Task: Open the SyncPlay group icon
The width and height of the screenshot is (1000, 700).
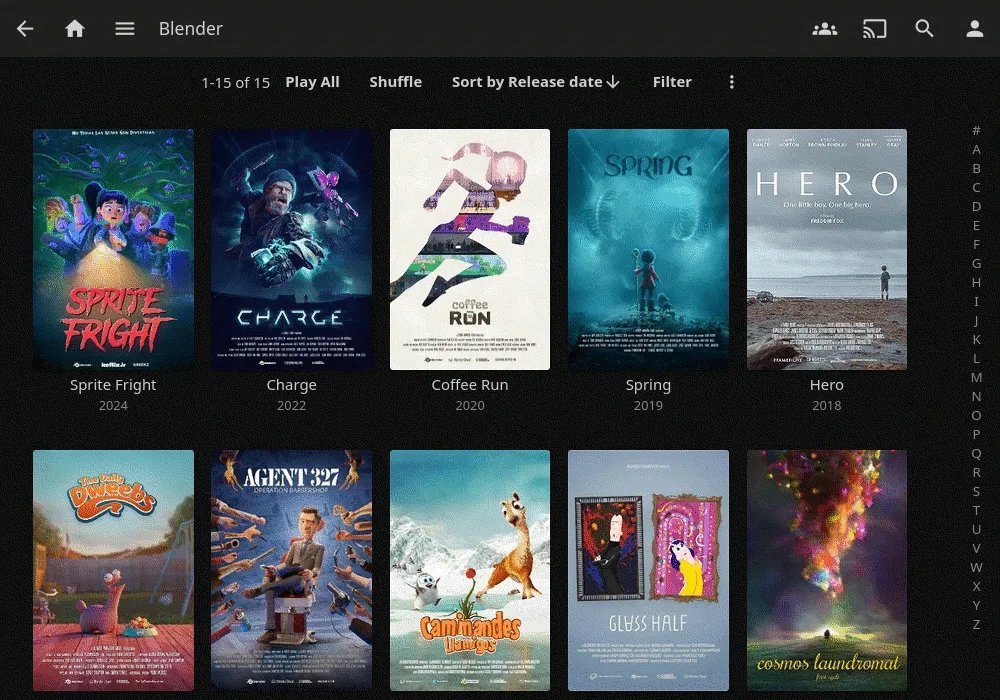Action: click(x=825, y=29)
